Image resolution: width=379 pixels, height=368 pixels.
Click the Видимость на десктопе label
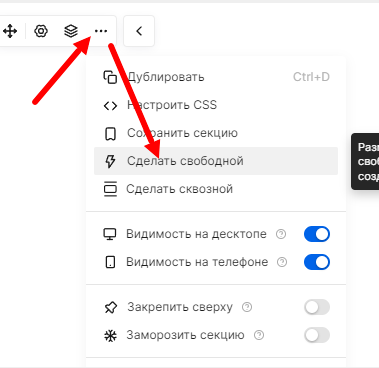tap(196, 234)
